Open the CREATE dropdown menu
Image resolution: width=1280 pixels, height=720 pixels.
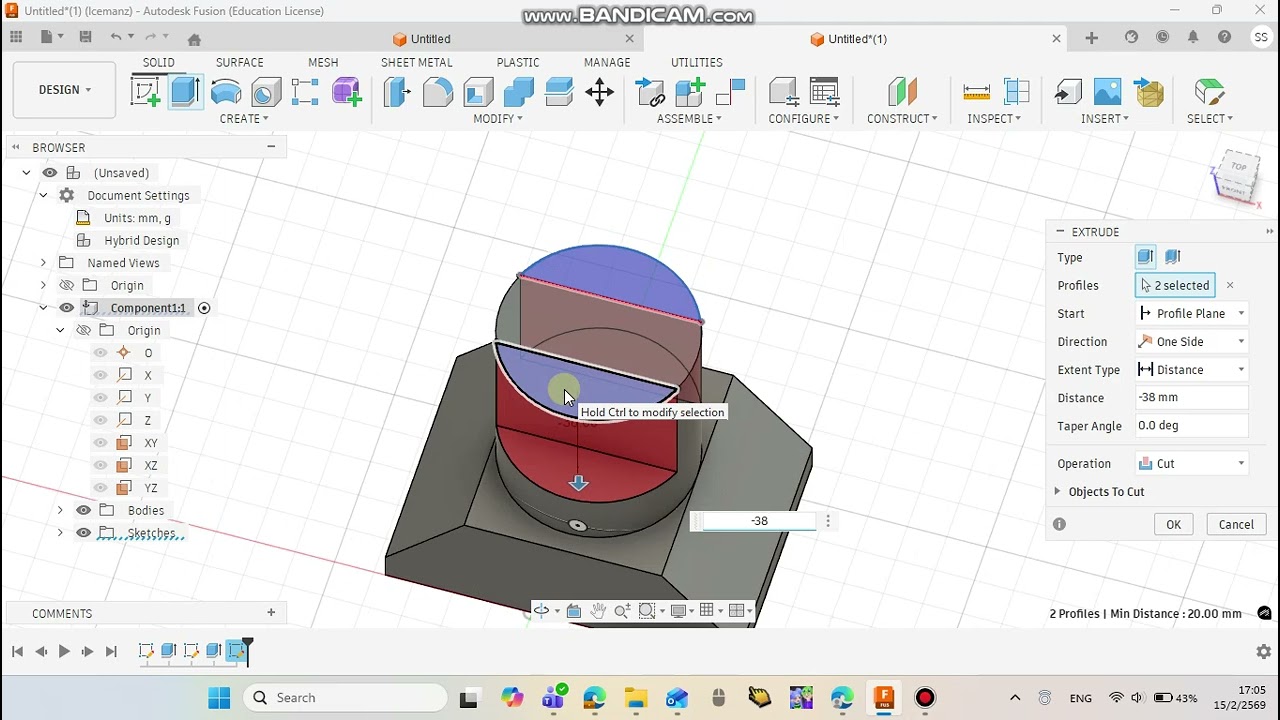(x=244, y=118)
